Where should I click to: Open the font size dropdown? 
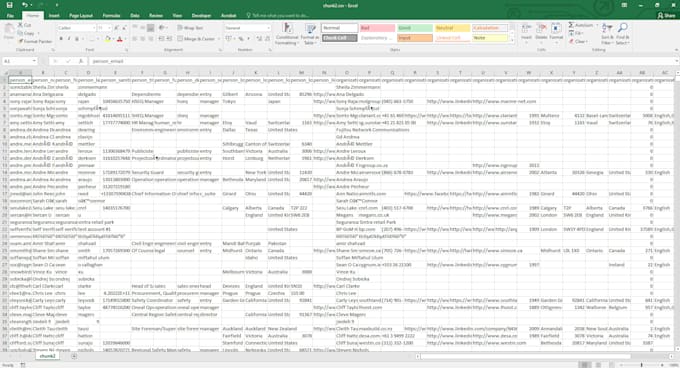109,28
